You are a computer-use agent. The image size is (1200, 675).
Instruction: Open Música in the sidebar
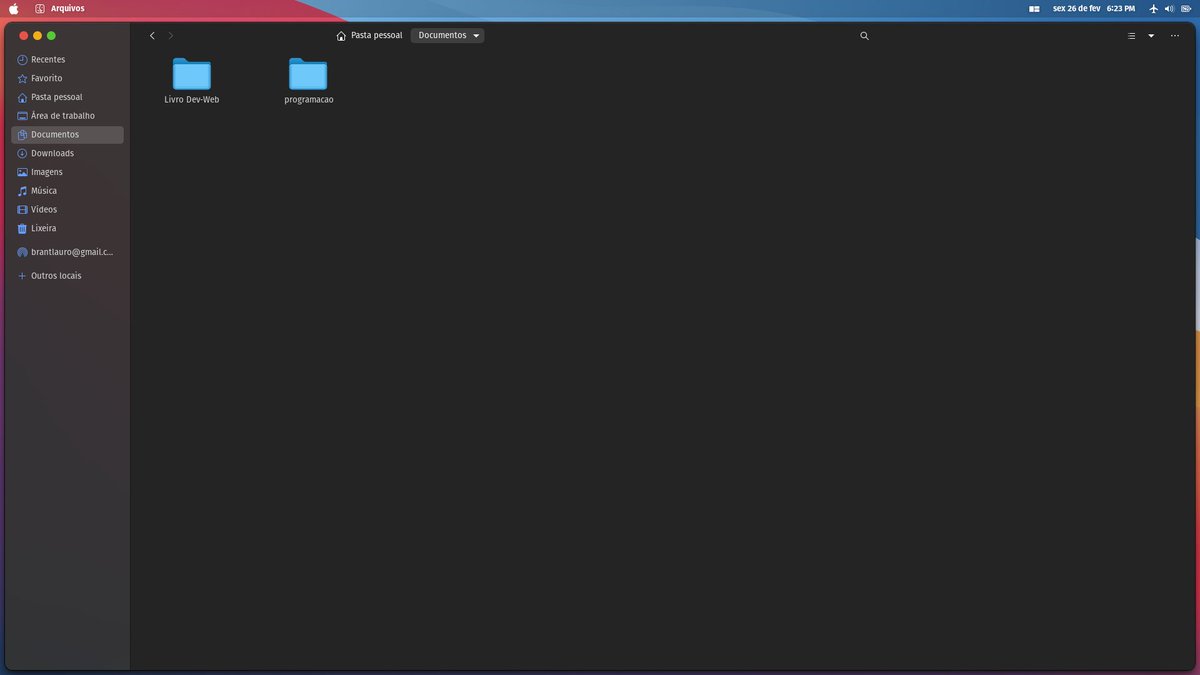pyautogui.click(x=67, y=191)
